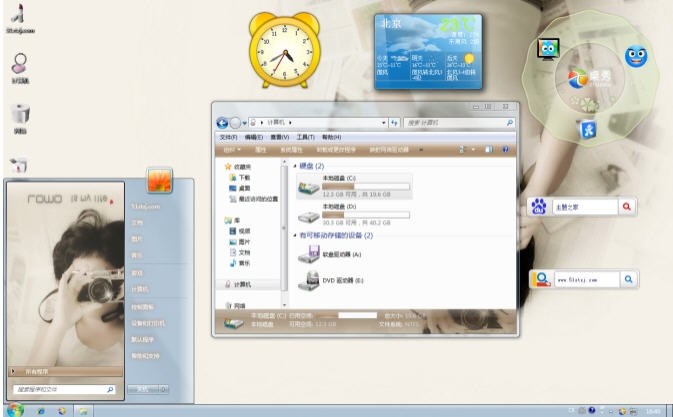673x417 pixels.
Task: Click the orange magnifier search widget icon
Action: point(541,279)
